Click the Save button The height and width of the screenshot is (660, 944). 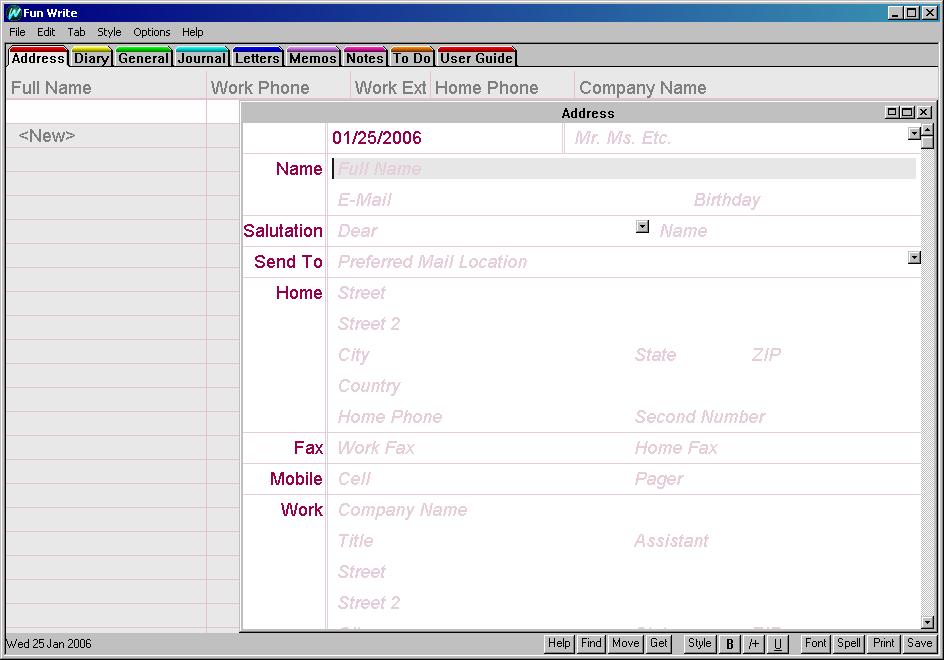(919, 643)
